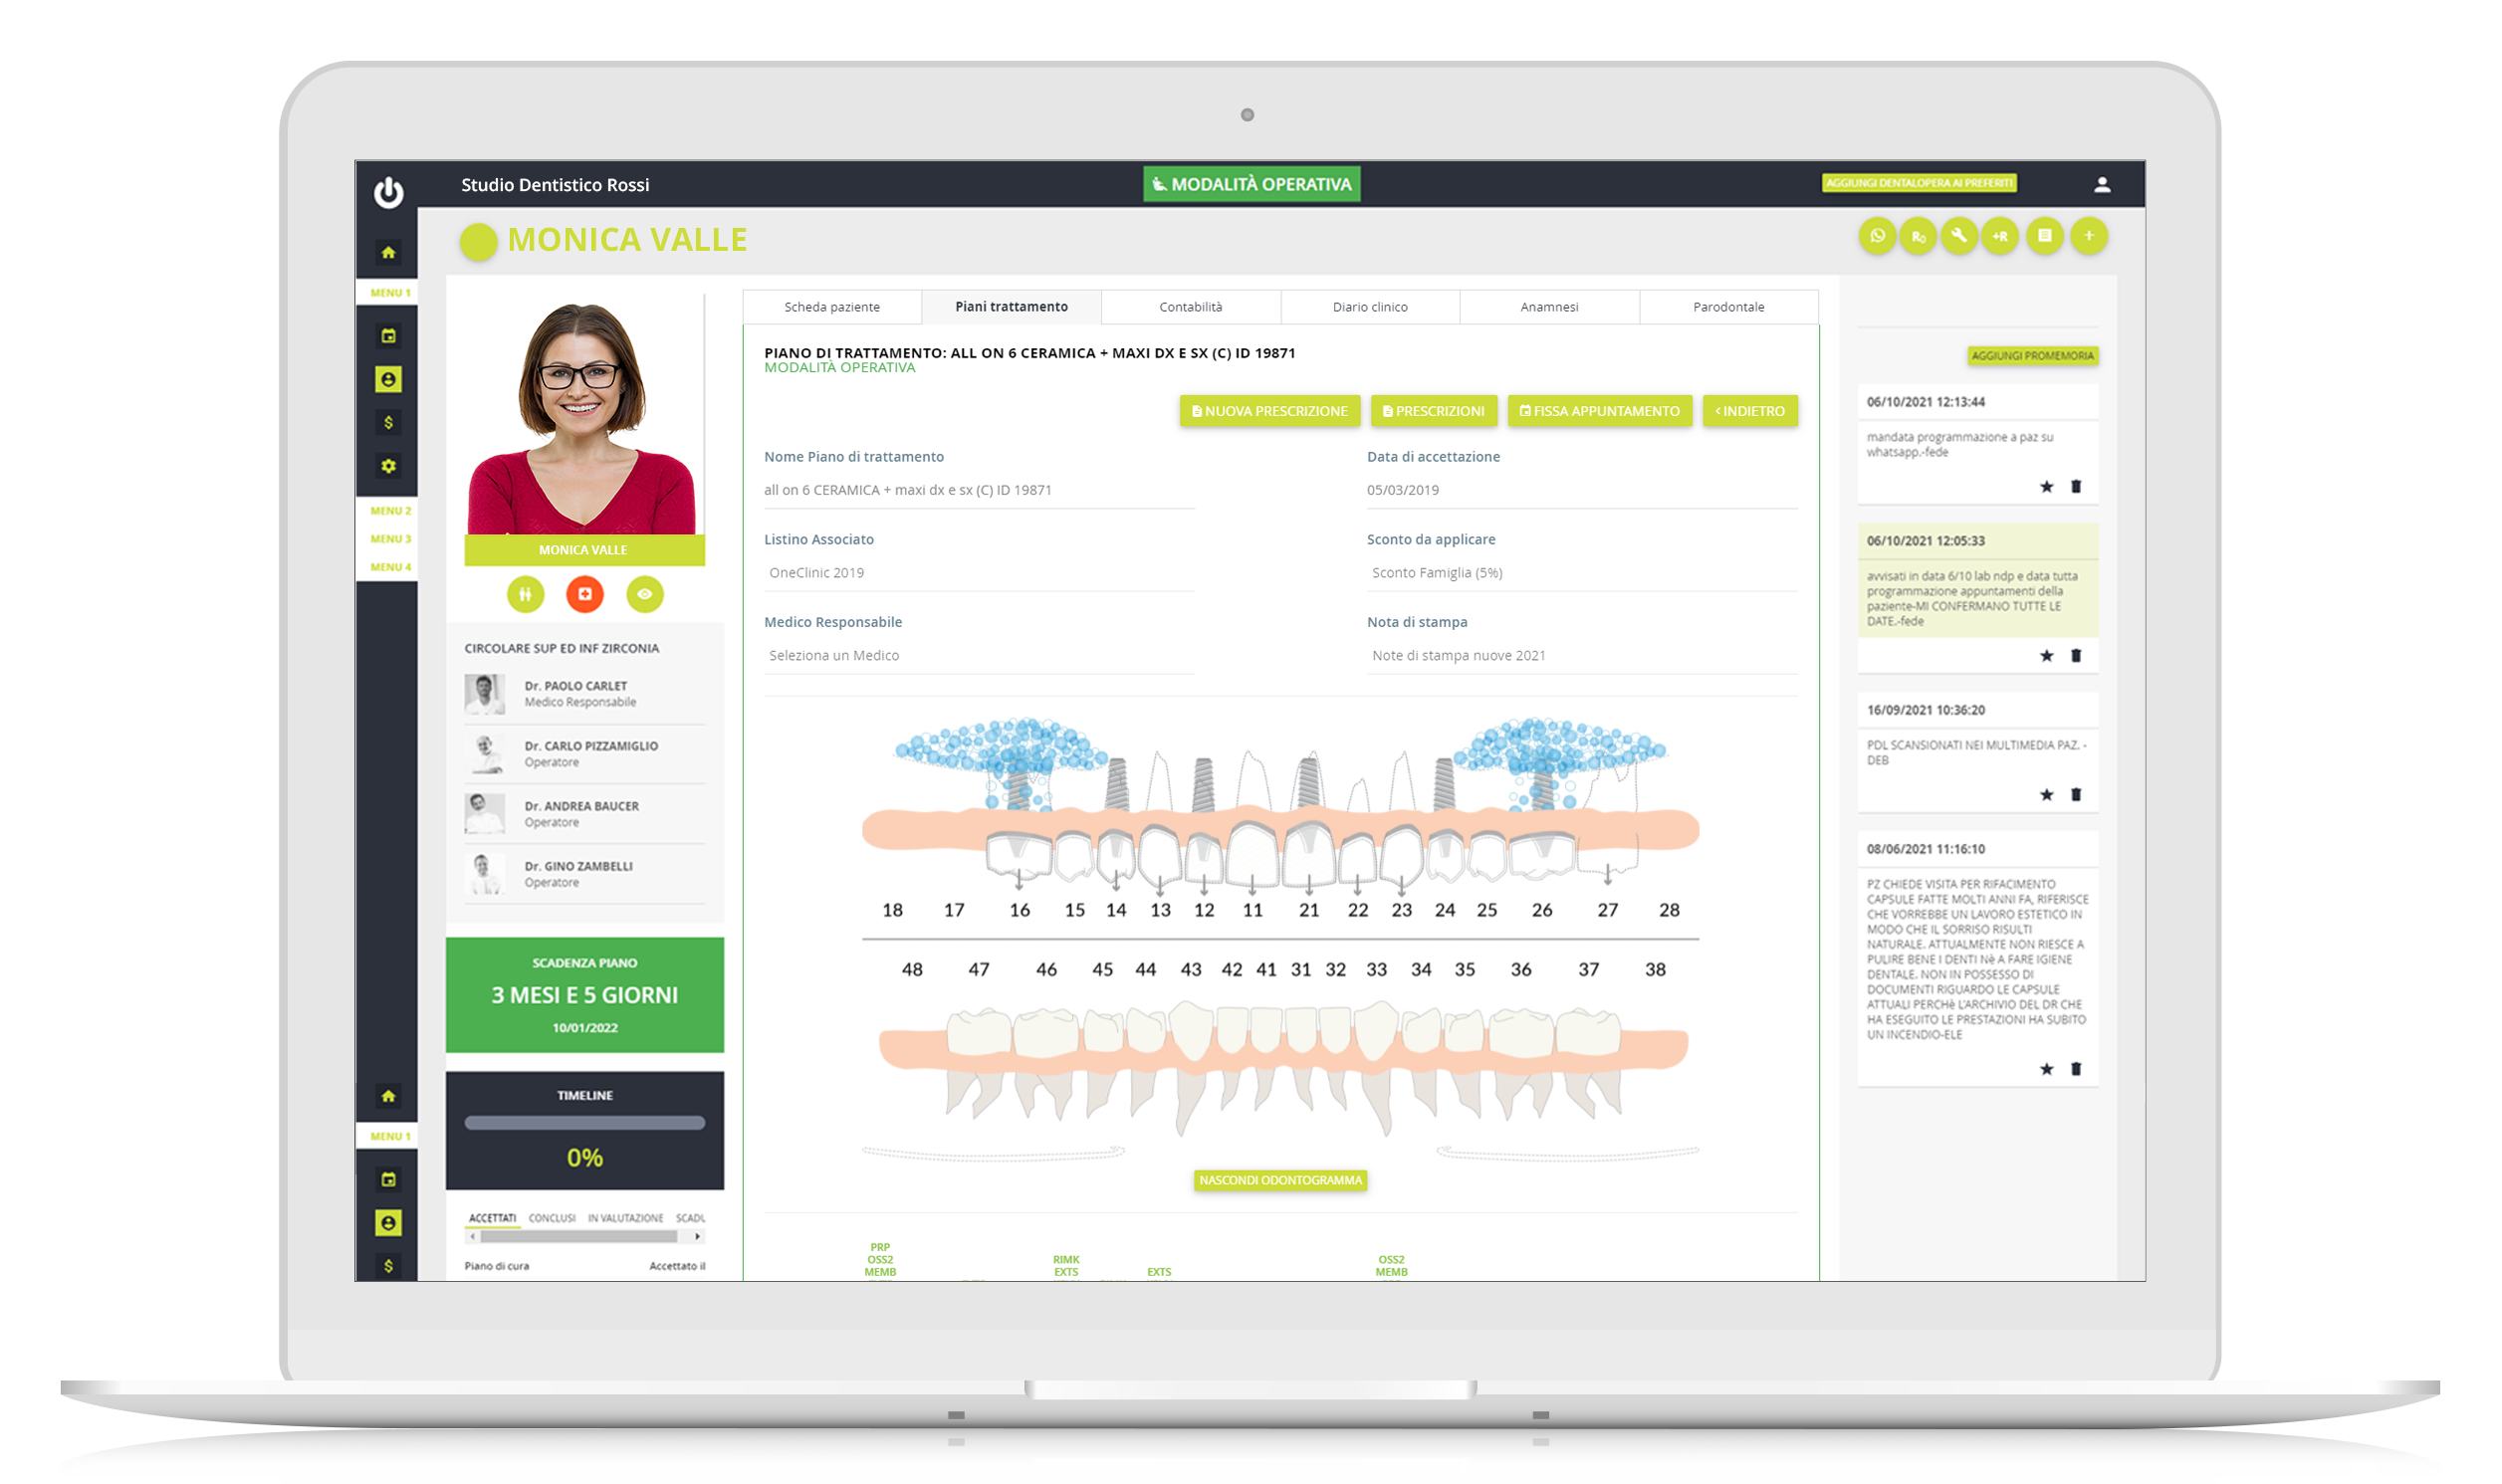This screenshot has width=2502, height=1484.
Task: Click AGGIUNGI DENTALOPERA AI PREFERITI
Action: pyautogui.click(x=1919, y=183)
